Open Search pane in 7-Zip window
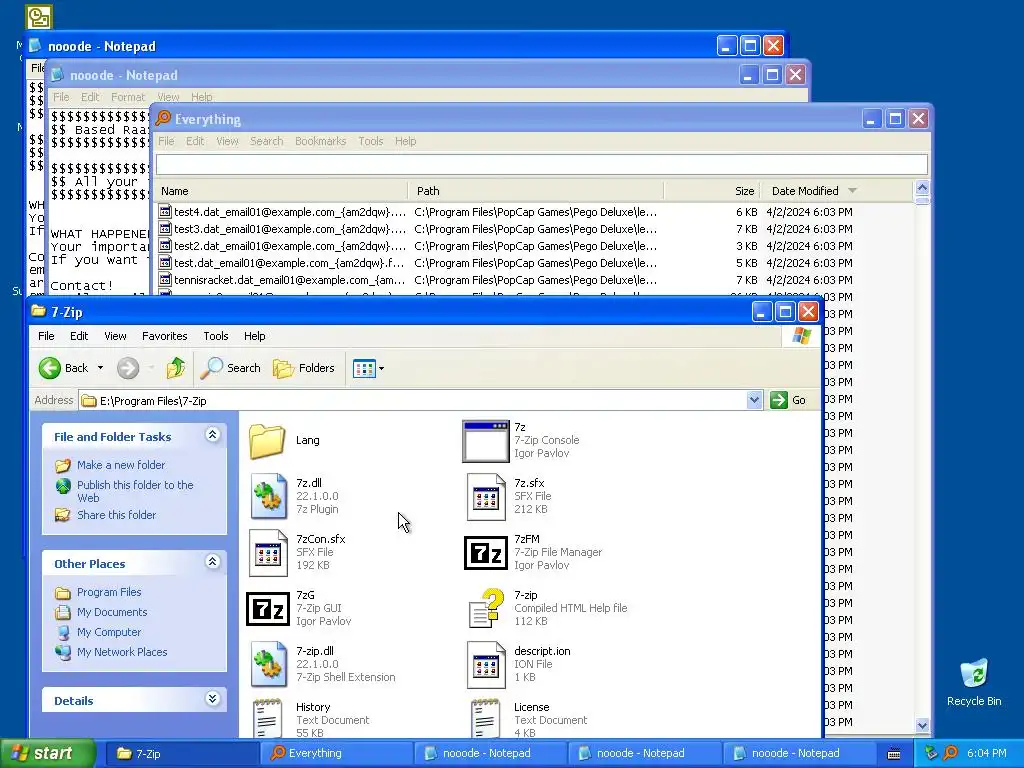 coord(231,368)
